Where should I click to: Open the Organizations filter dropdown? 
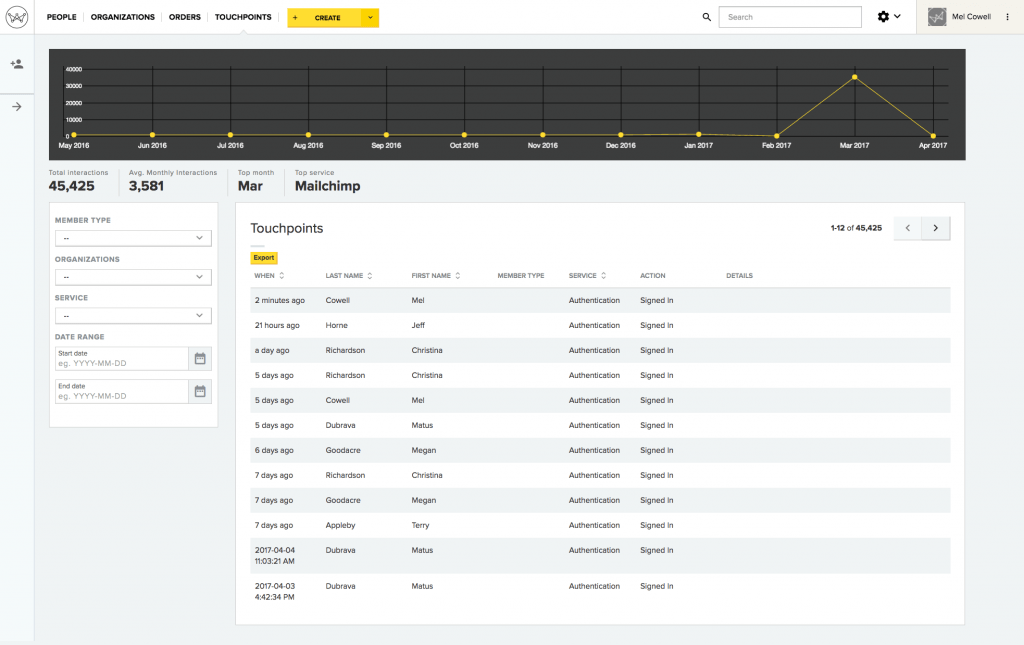(133, 277)
